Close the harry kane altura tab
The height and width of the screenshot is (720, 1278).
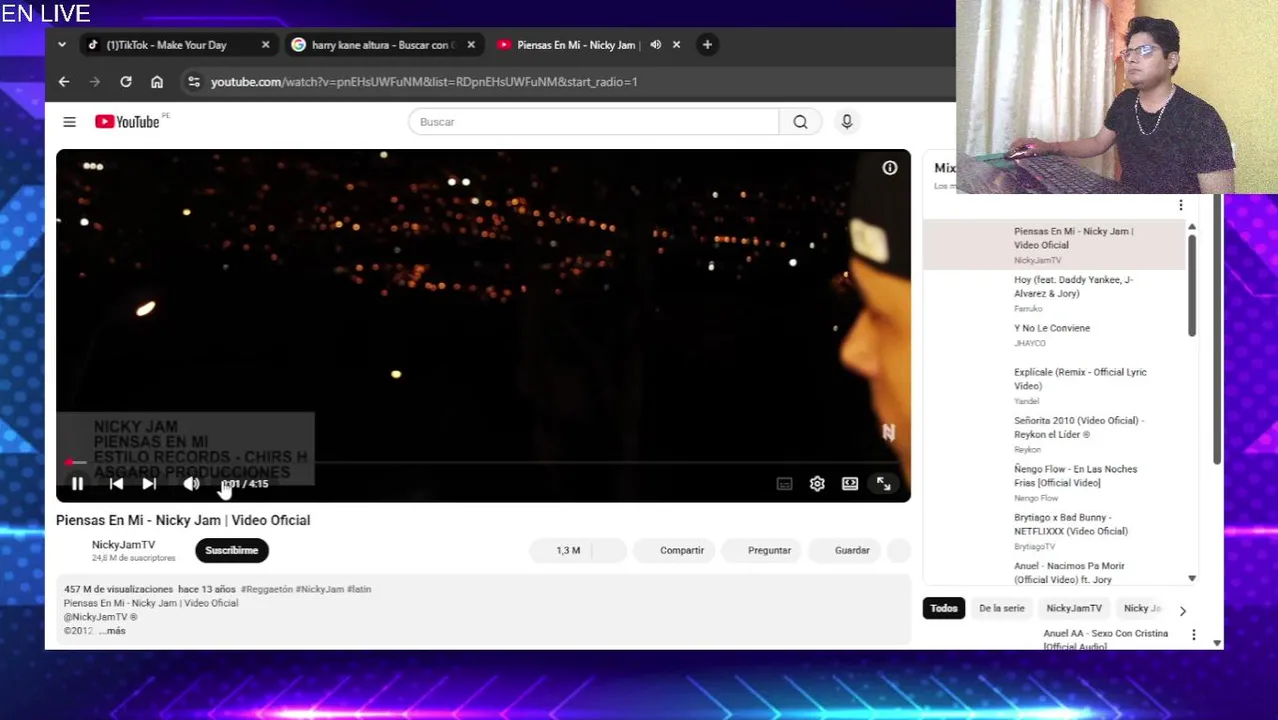pos(471,45)
